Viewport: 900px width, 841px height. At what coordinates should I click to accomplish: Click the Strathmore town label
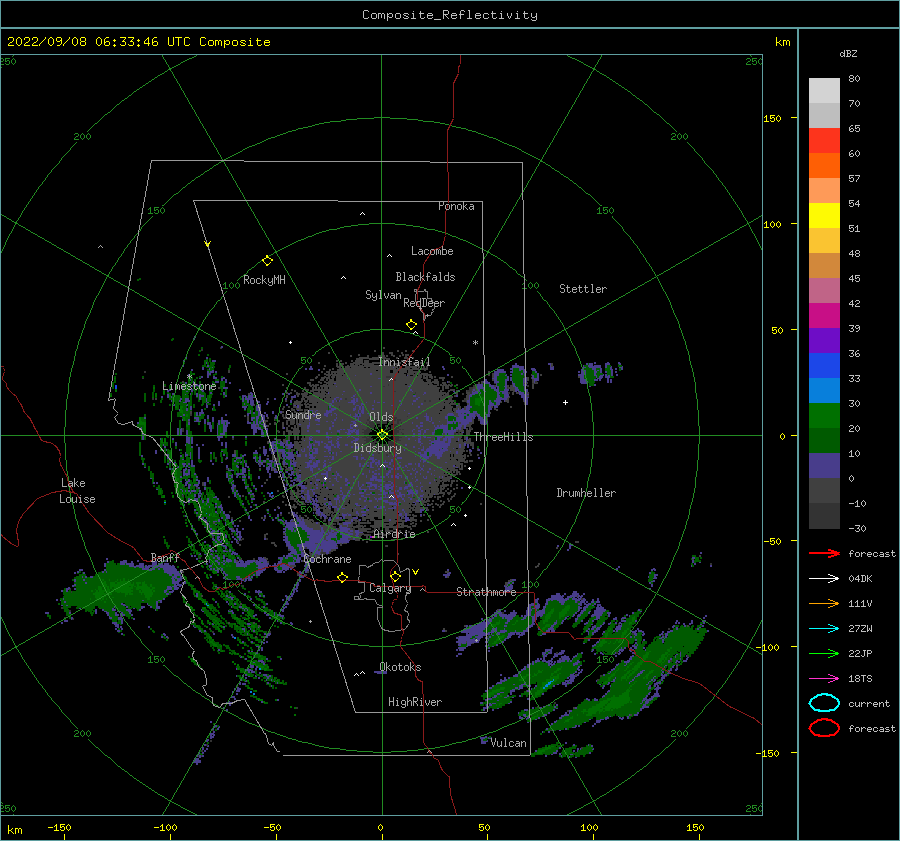coord(486,592)
